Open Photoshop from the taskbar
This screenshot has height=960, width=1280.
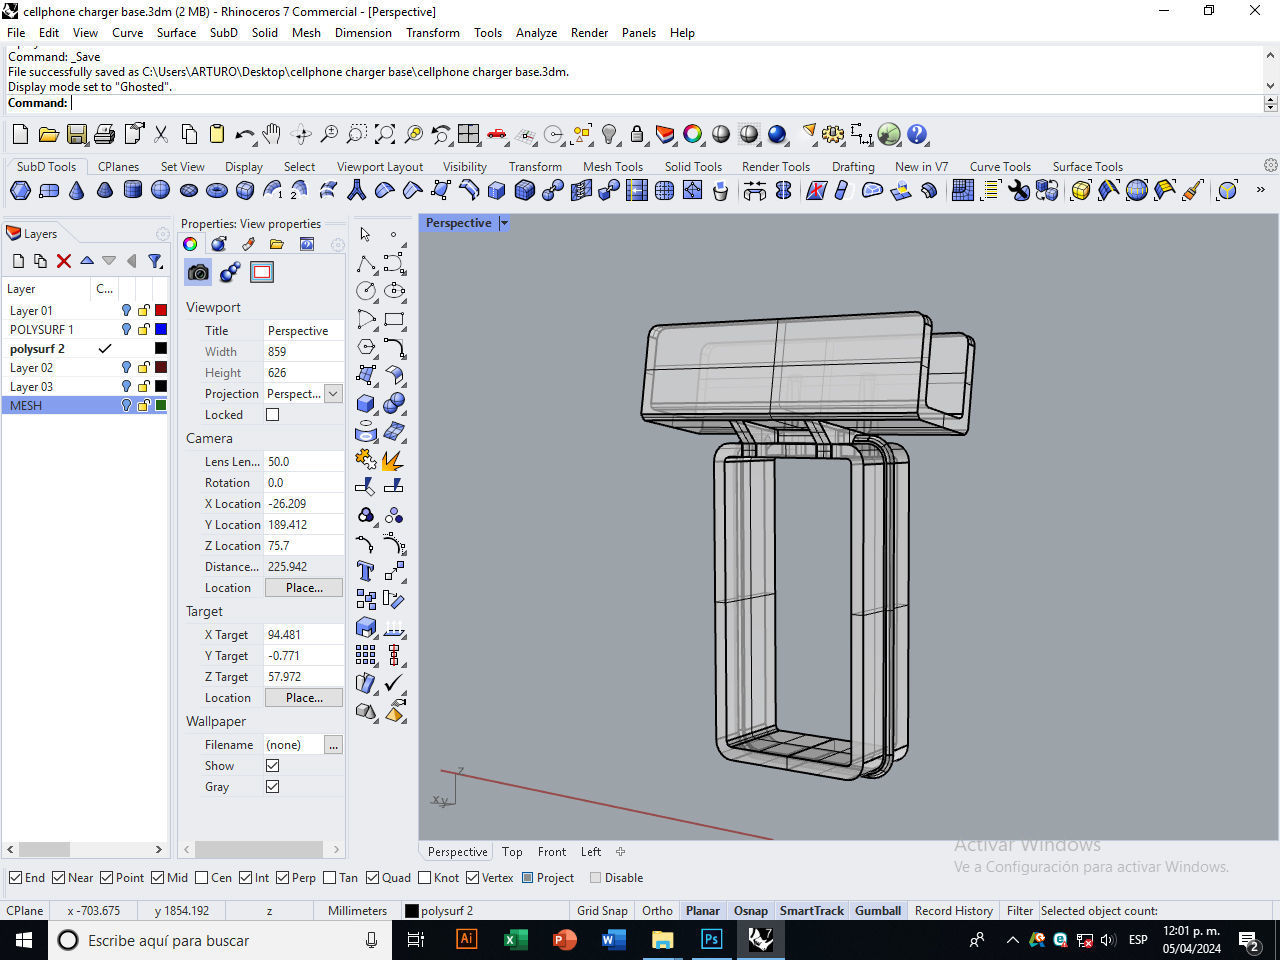(x=711, y=939)
